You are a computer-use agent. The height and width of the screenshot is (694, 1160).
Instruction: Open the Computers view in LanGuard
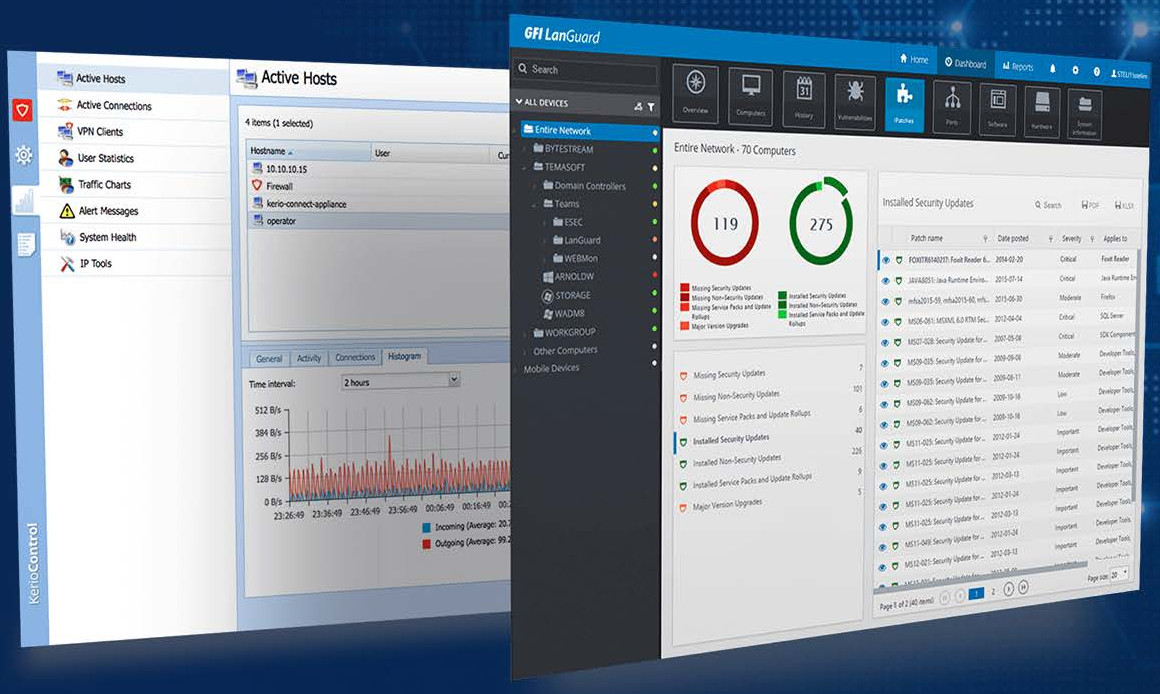[x=750, y=96]
